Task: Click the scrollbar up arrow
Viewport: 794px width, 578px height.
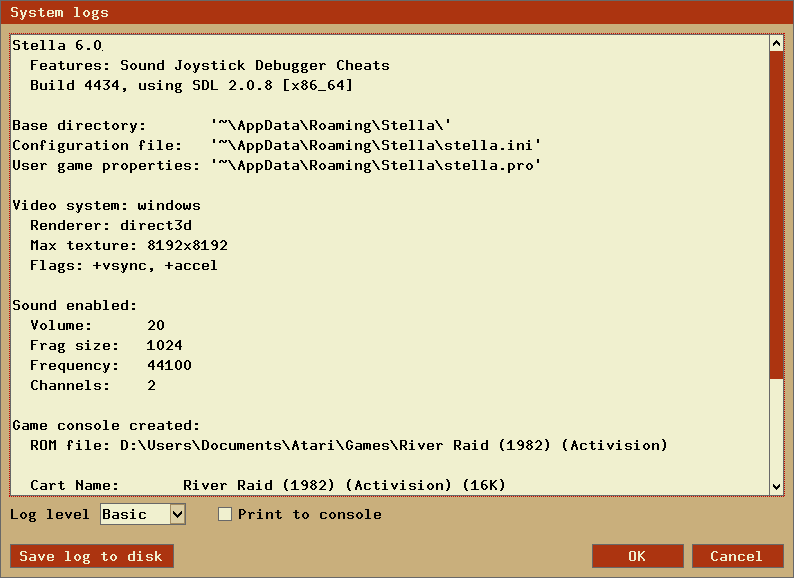Action: coord(776,44)
